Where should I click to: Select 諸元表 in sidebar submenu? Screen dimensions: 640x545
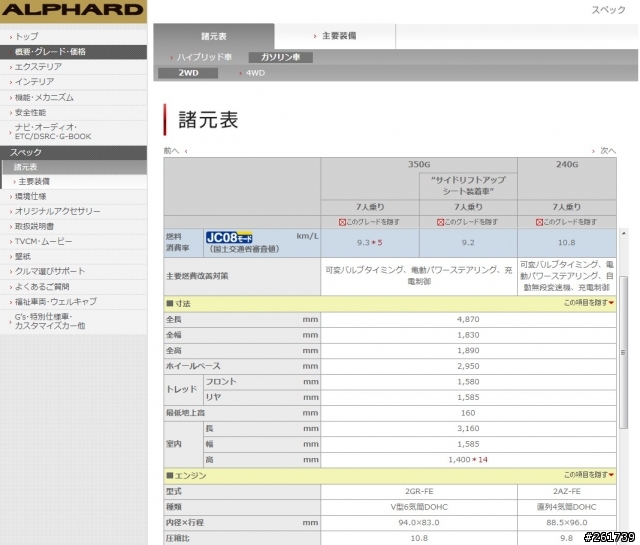tap(74, 167)
